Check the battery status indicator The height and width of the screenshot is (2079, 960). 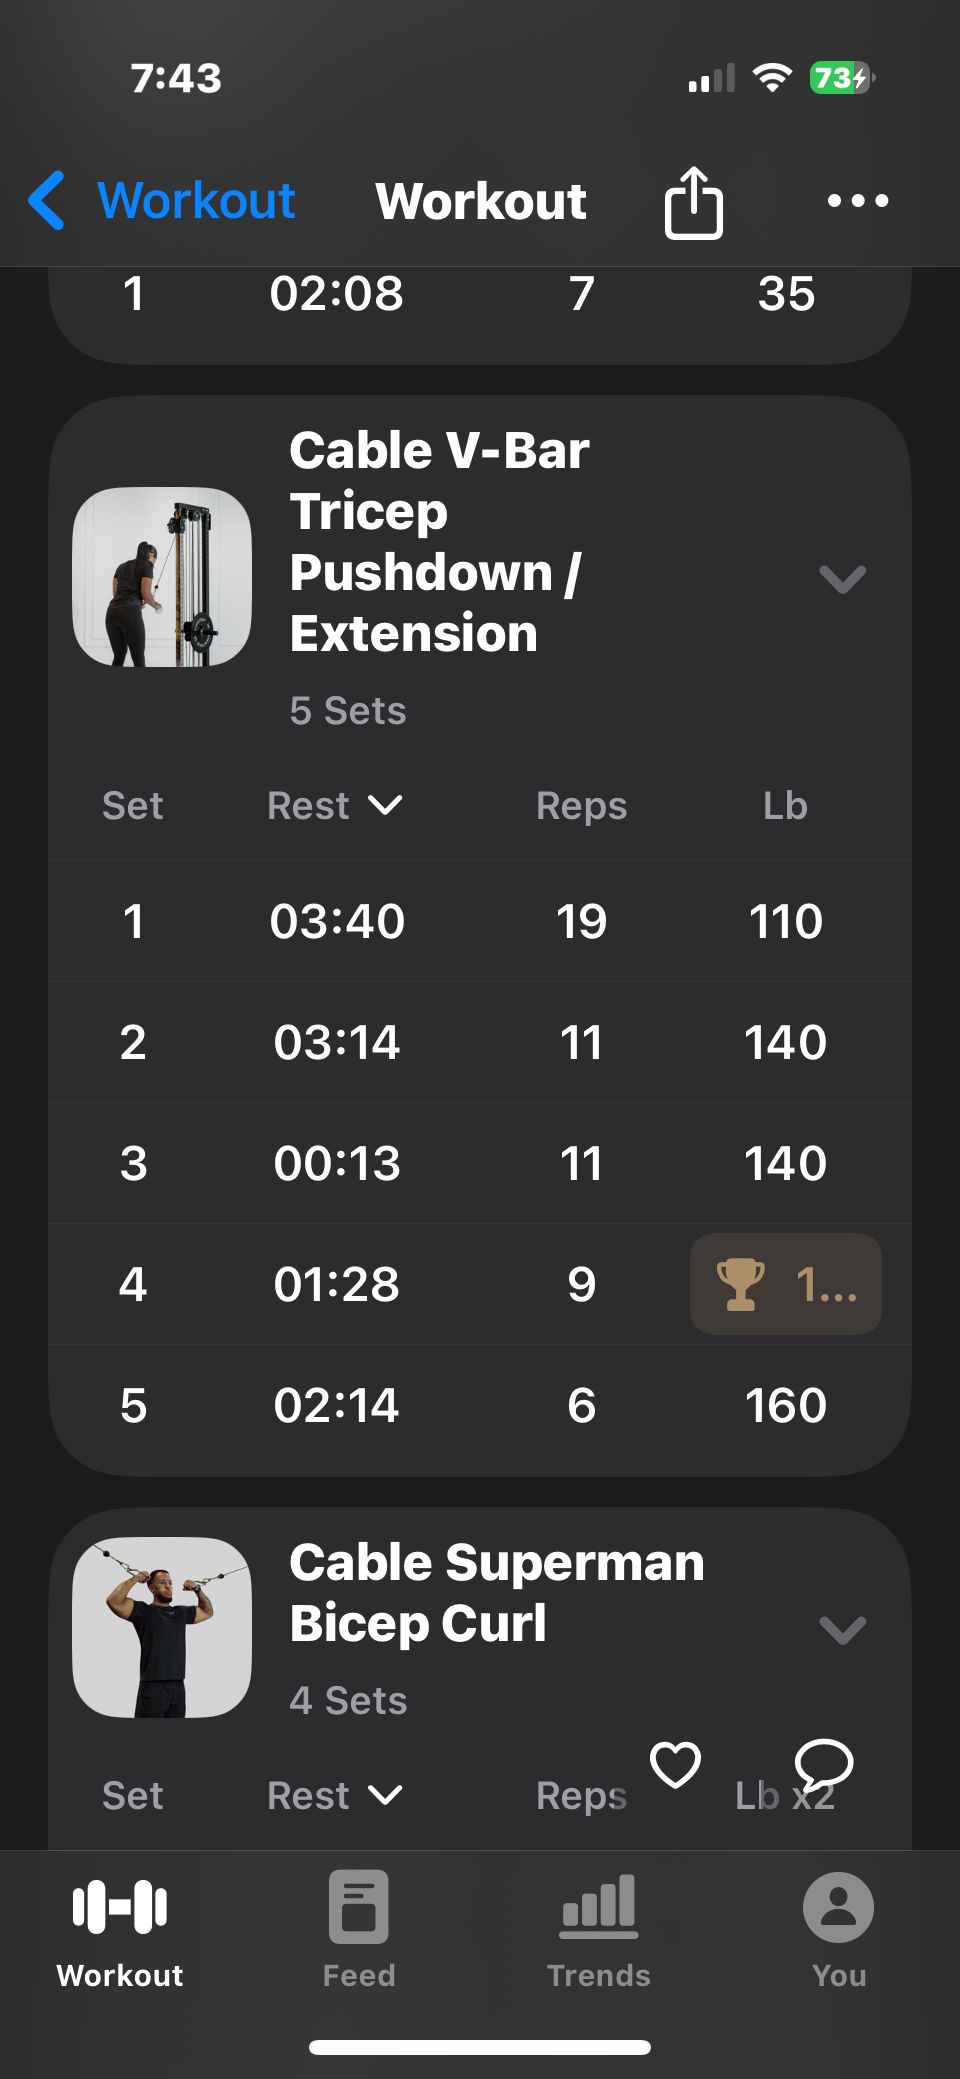(x=841, y=78)
